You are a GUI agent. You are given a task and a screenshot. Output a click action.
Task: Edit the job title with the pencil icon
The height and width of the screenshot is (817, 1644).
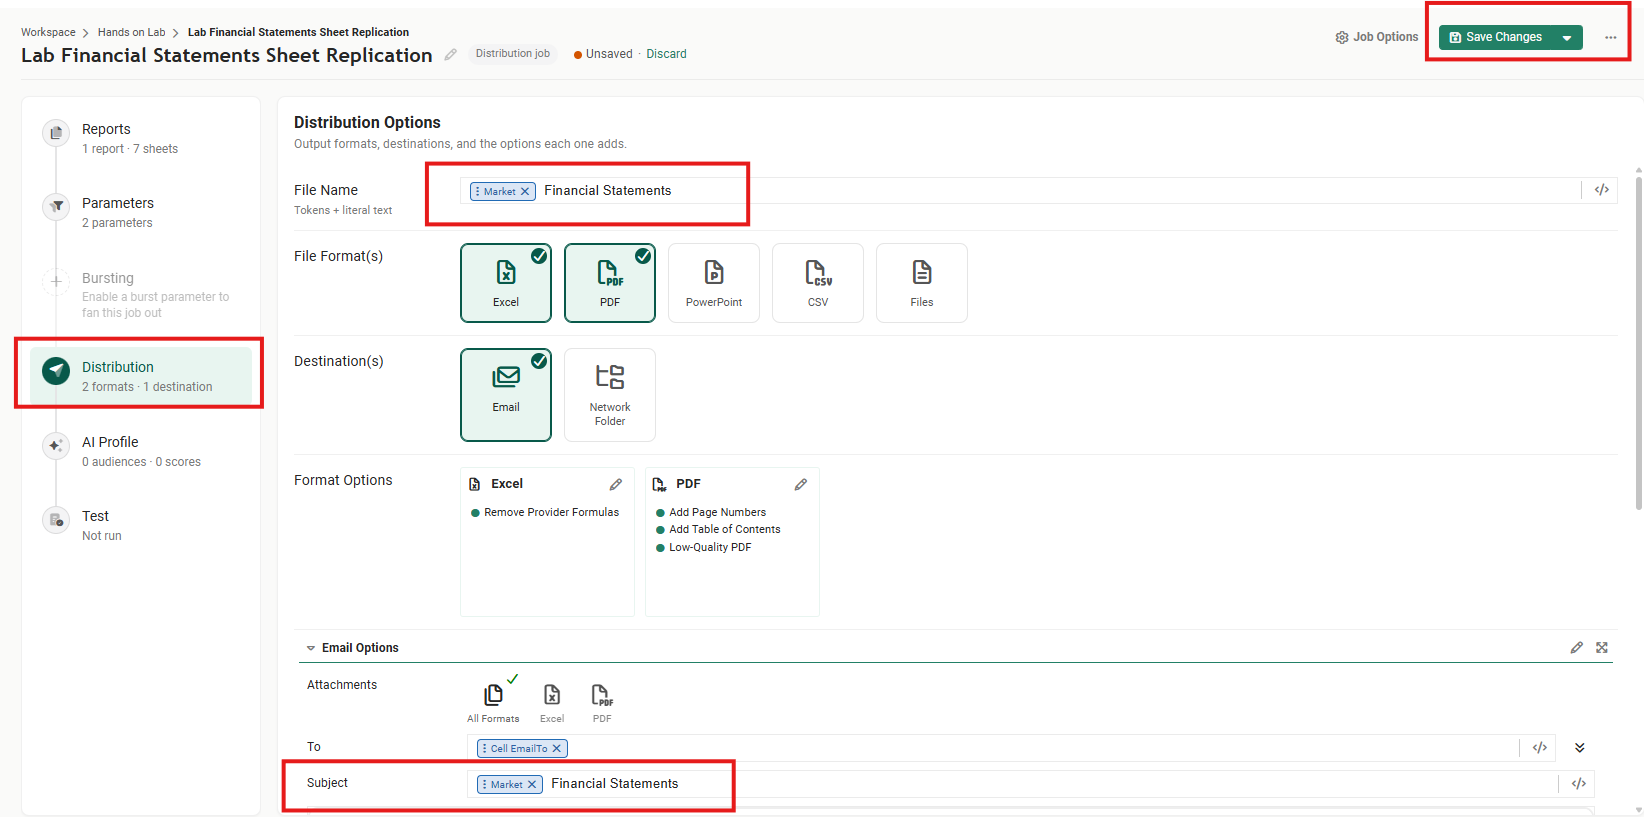pos(451,55)
